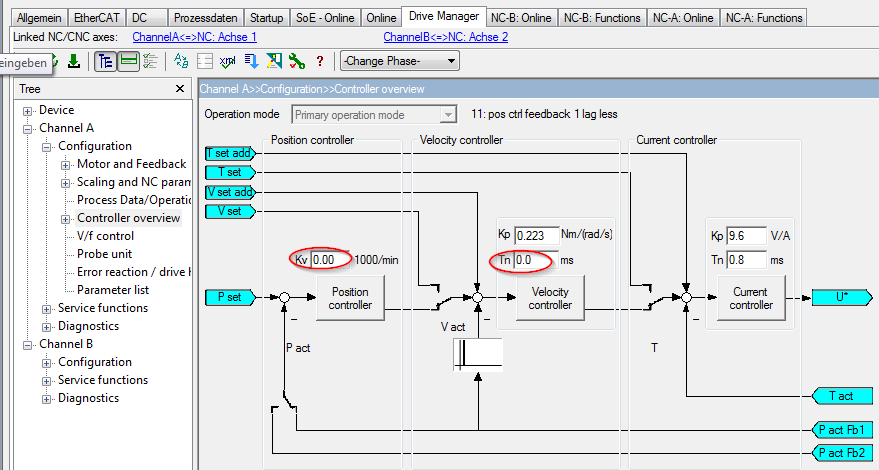Close the Tree panel with the X
879x470 pixels.
[x=179, y=89]
